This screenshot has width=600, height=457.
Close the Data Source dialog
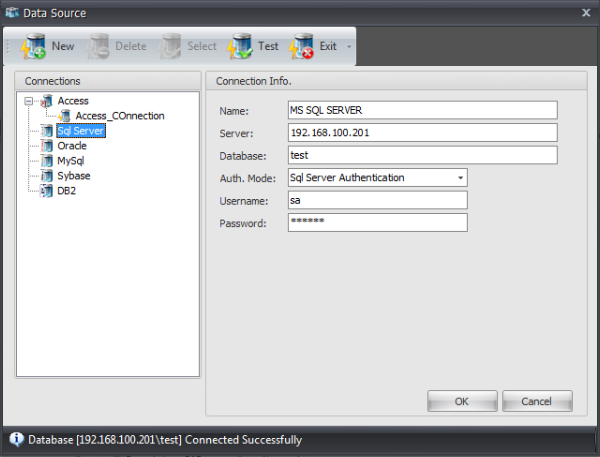[x=586, y=13]
